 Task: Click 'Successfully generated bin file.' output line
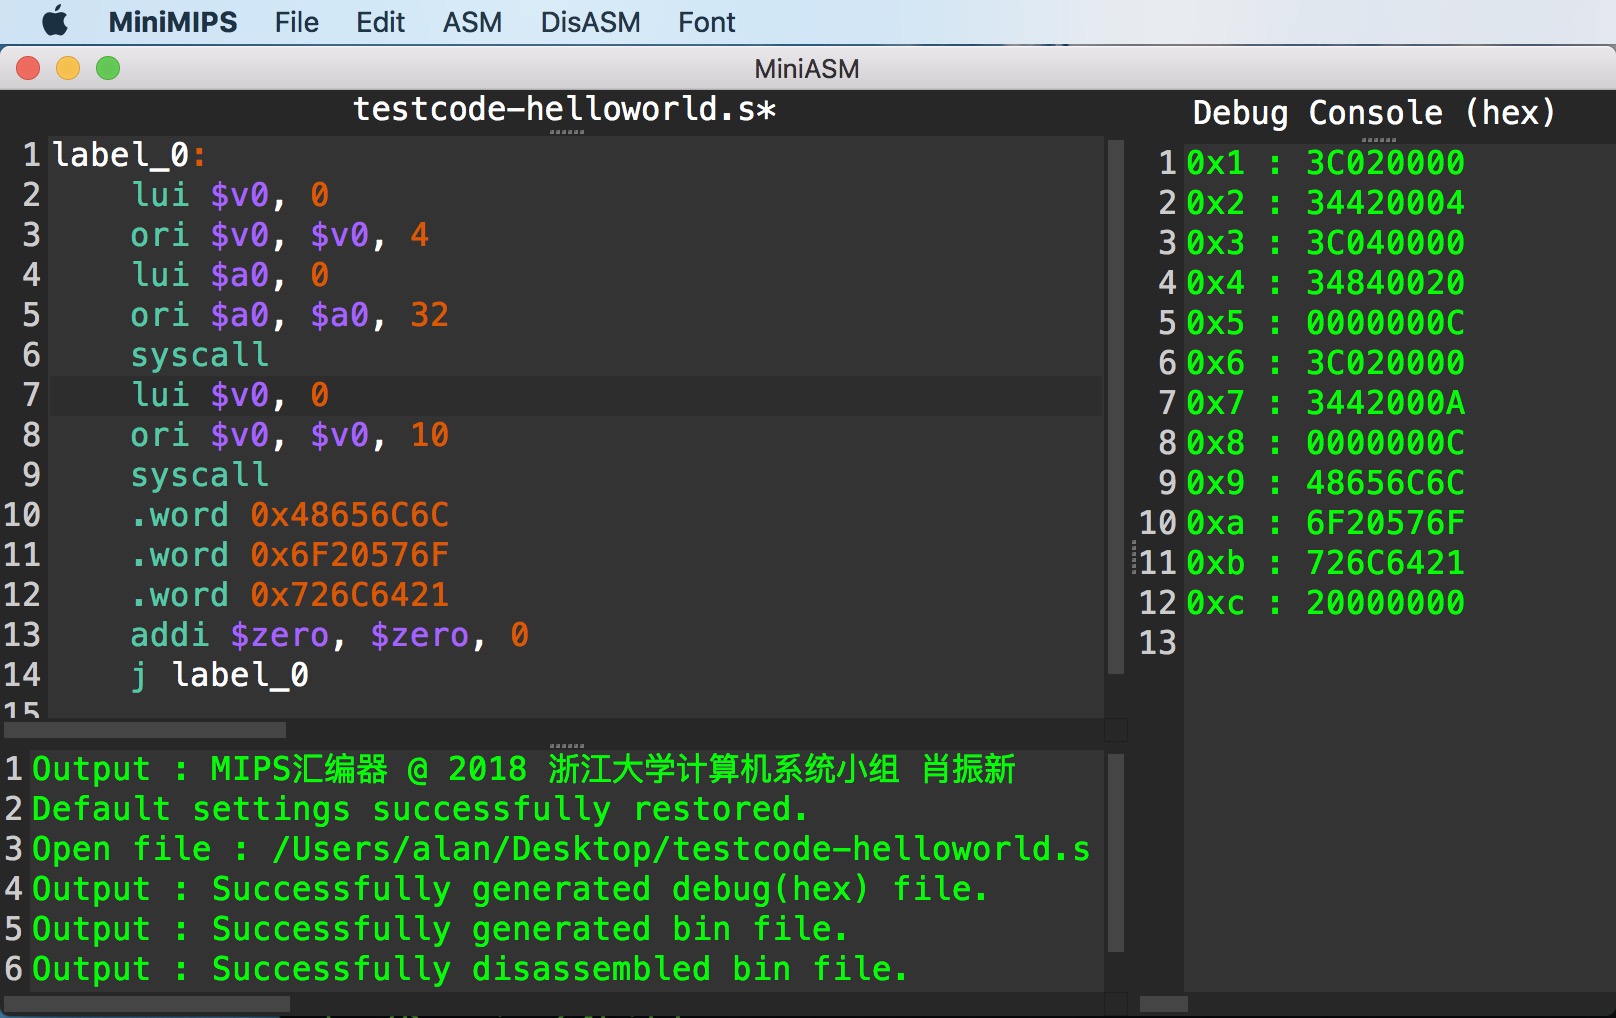[440, 929]
